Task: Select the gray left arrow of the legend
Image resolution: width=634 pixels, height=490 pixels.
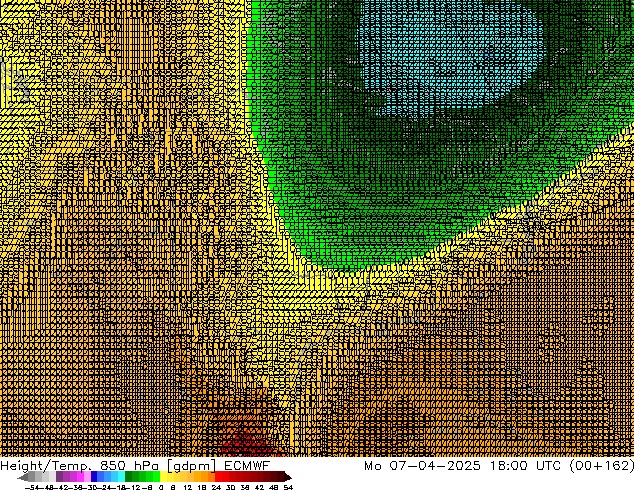Action: click(x=22, y=477)
